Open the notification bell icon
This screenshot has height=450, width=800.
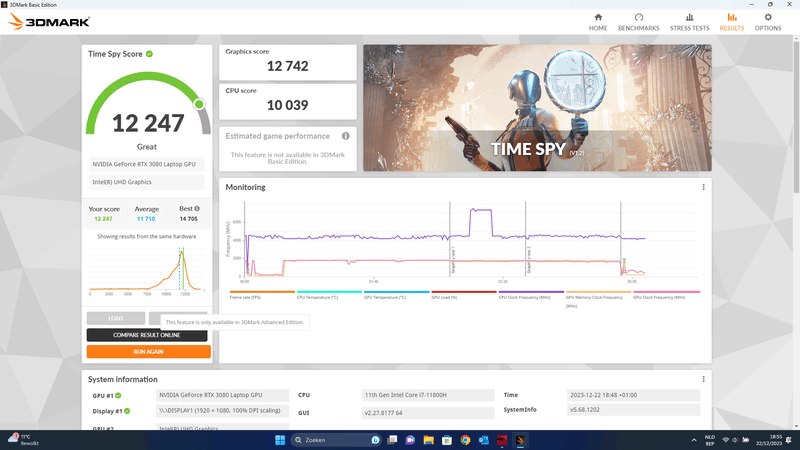[x=789, y=440]
